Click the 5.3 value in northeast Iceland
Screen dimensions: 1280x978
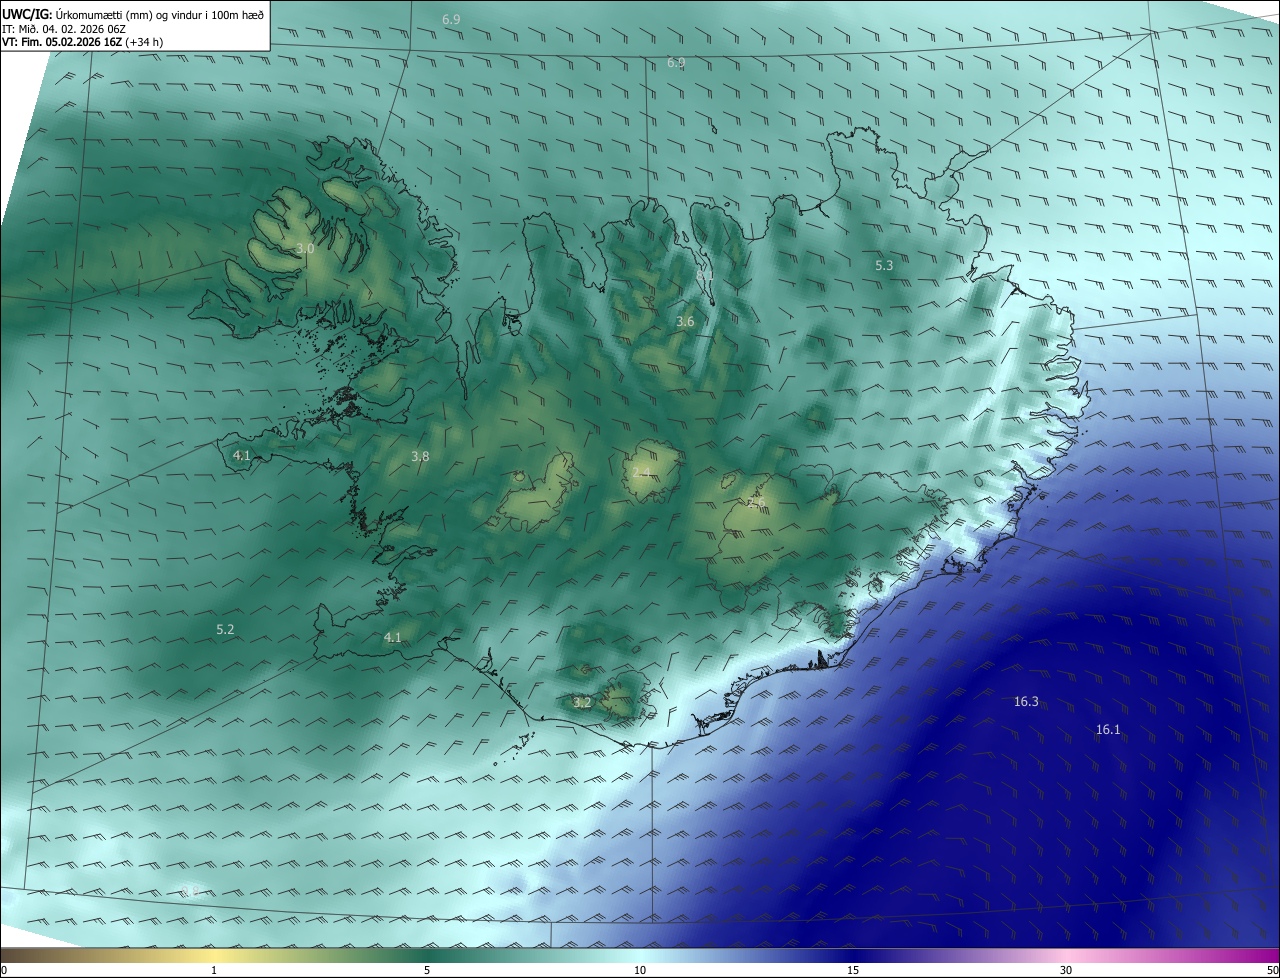click(x=884, y=266)
